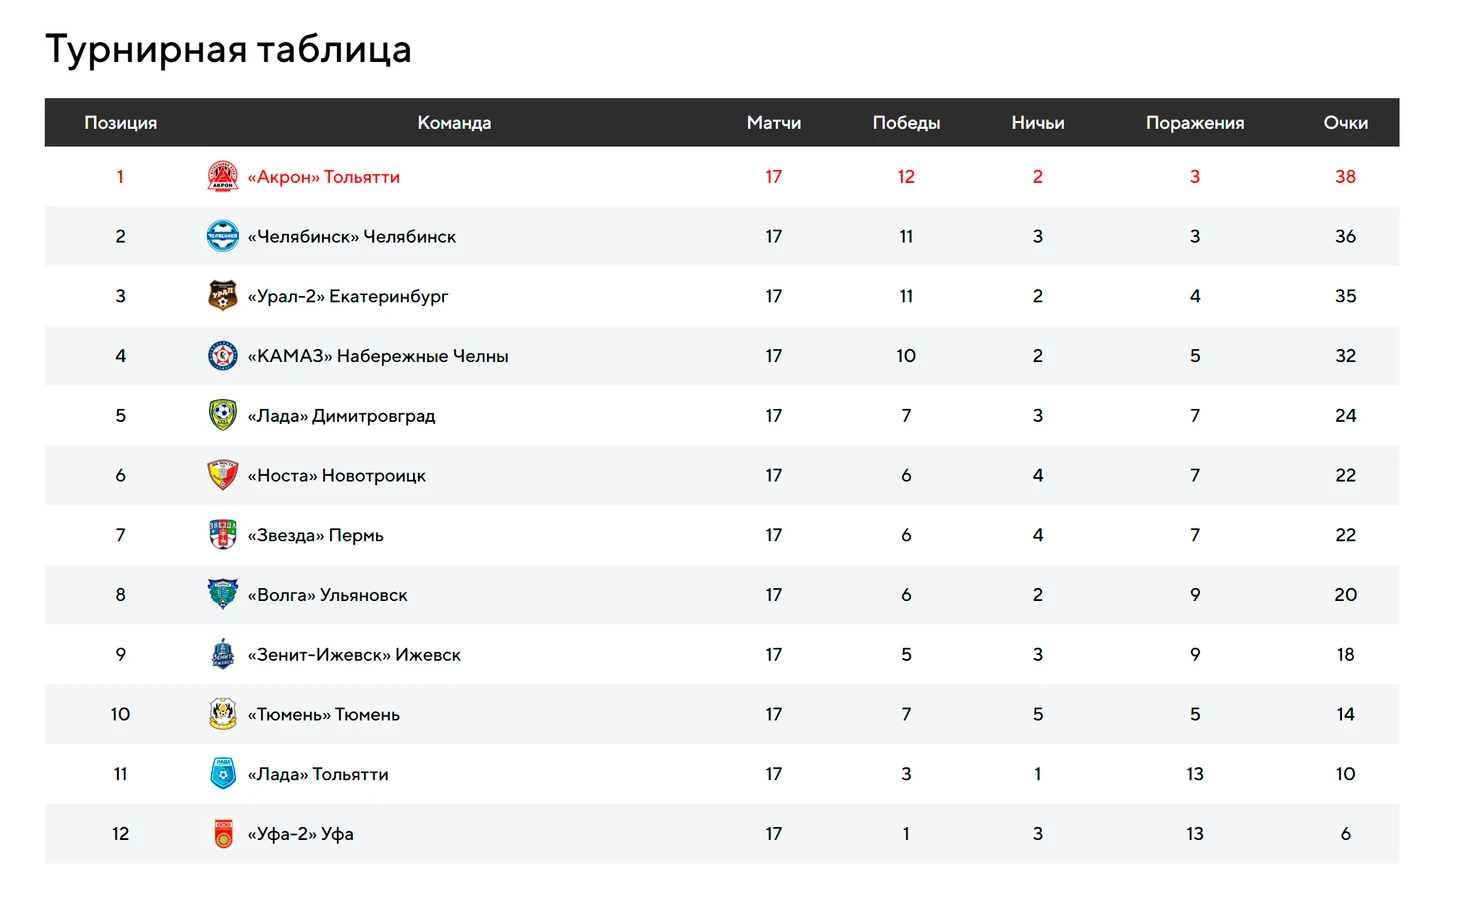The width and height of the screenshot is (1460, 899).
Task: Select the «Звезда» Пермь team name
Action: [x=316, y=536]
